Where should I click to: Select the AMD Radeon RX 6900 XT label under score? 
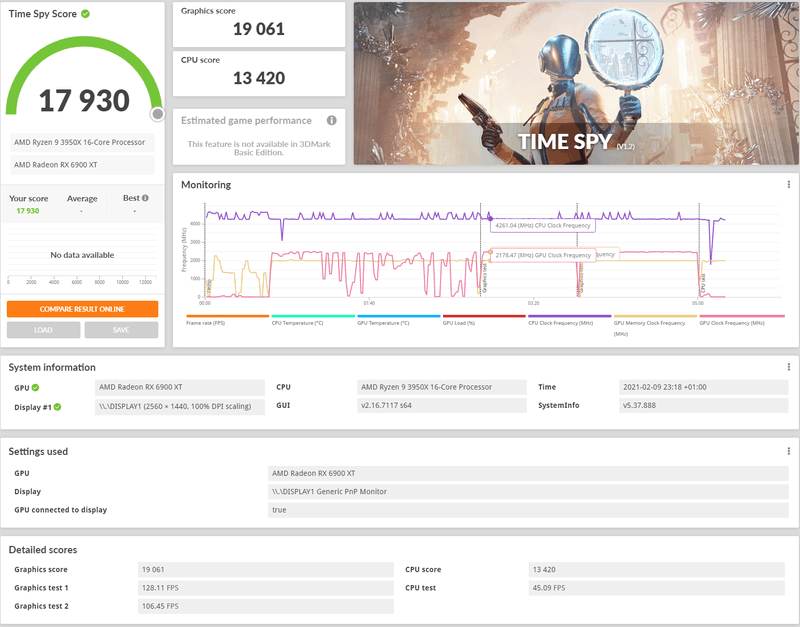[82, 165]
